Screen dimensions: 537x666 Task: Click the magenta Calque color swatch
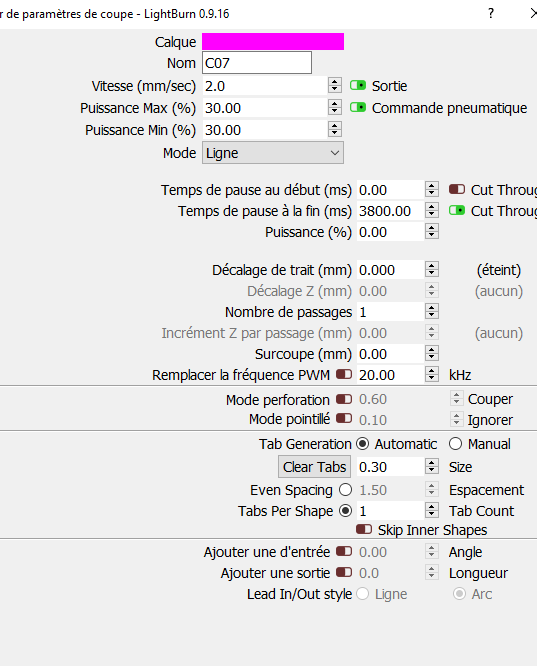(x=273, y=42)
